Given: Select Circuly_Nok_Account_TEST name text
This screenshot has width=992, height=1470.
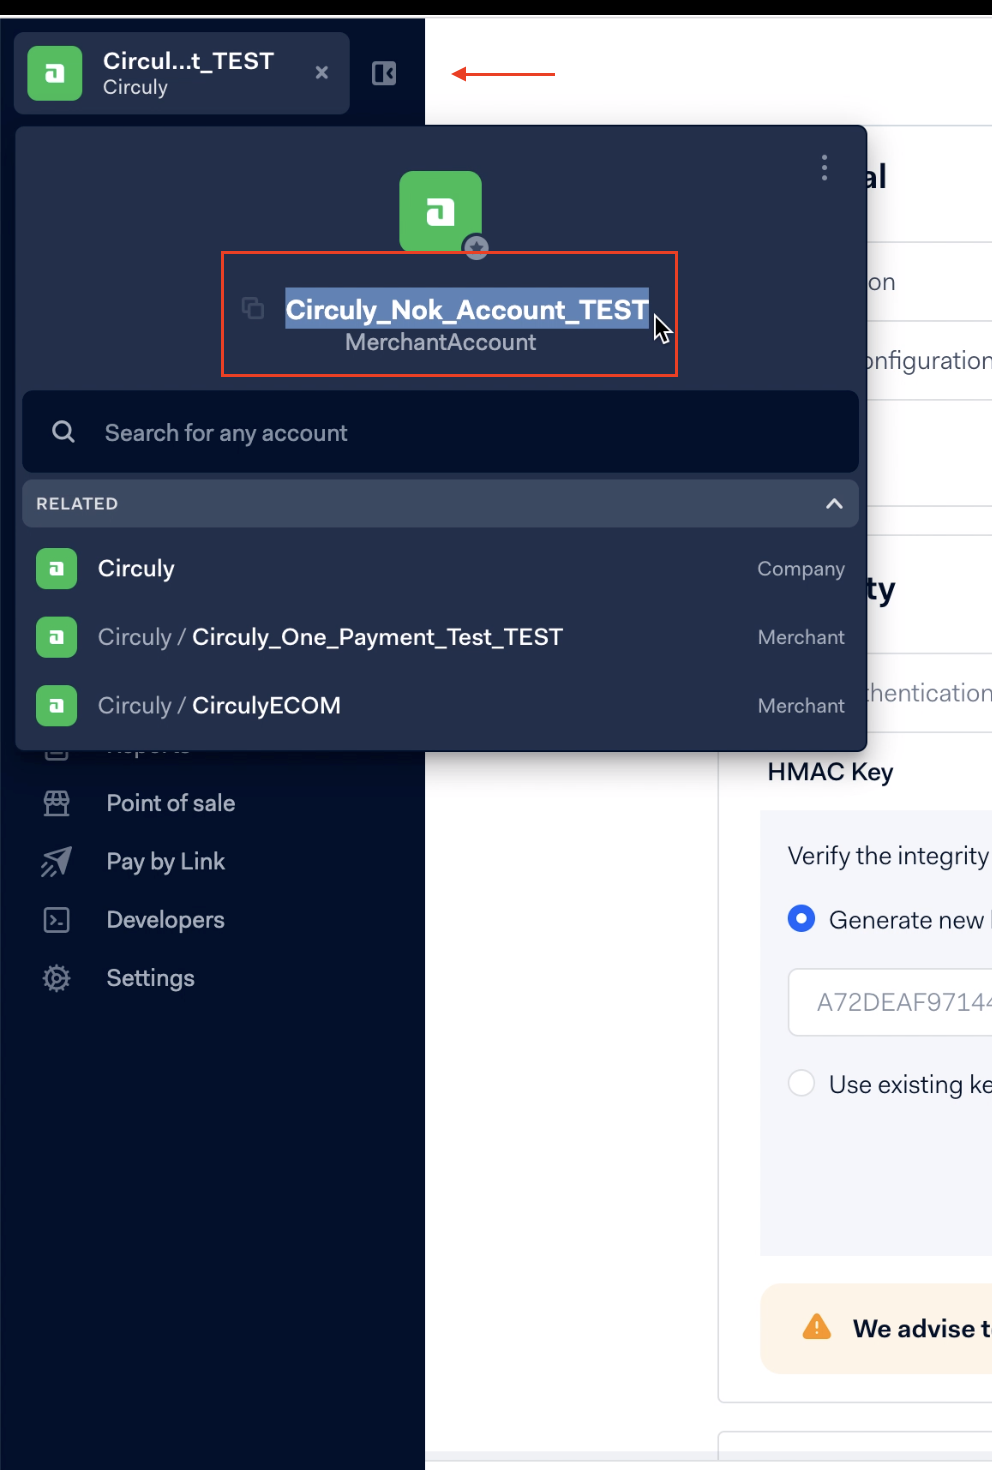Looking at the screenshot, I should (x=467, y=309).
